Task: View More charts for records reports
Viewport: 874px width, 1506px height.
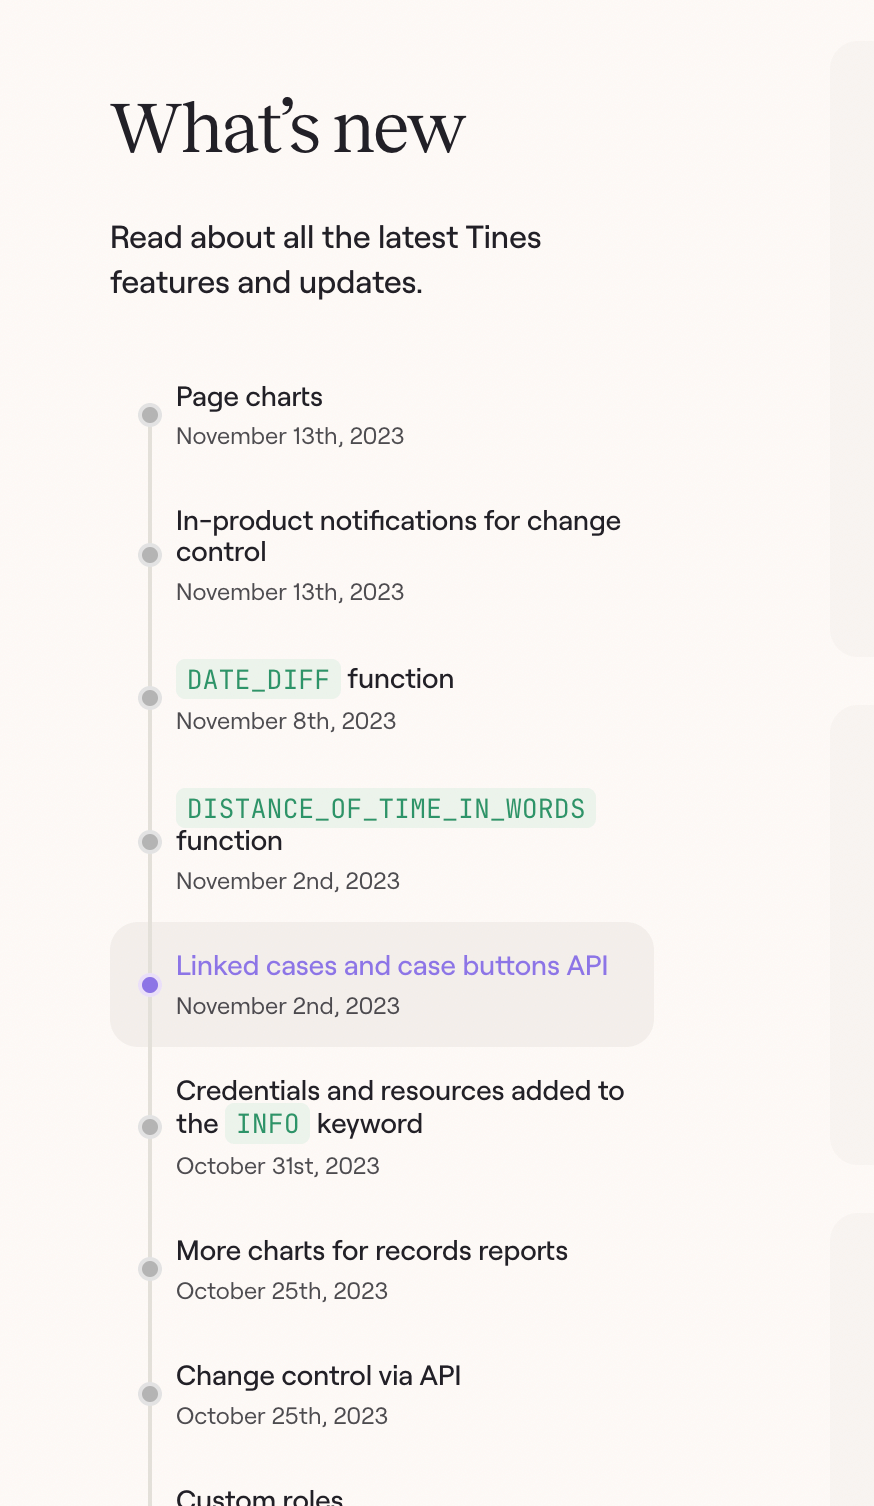Action: click(x=372, y=1251)
